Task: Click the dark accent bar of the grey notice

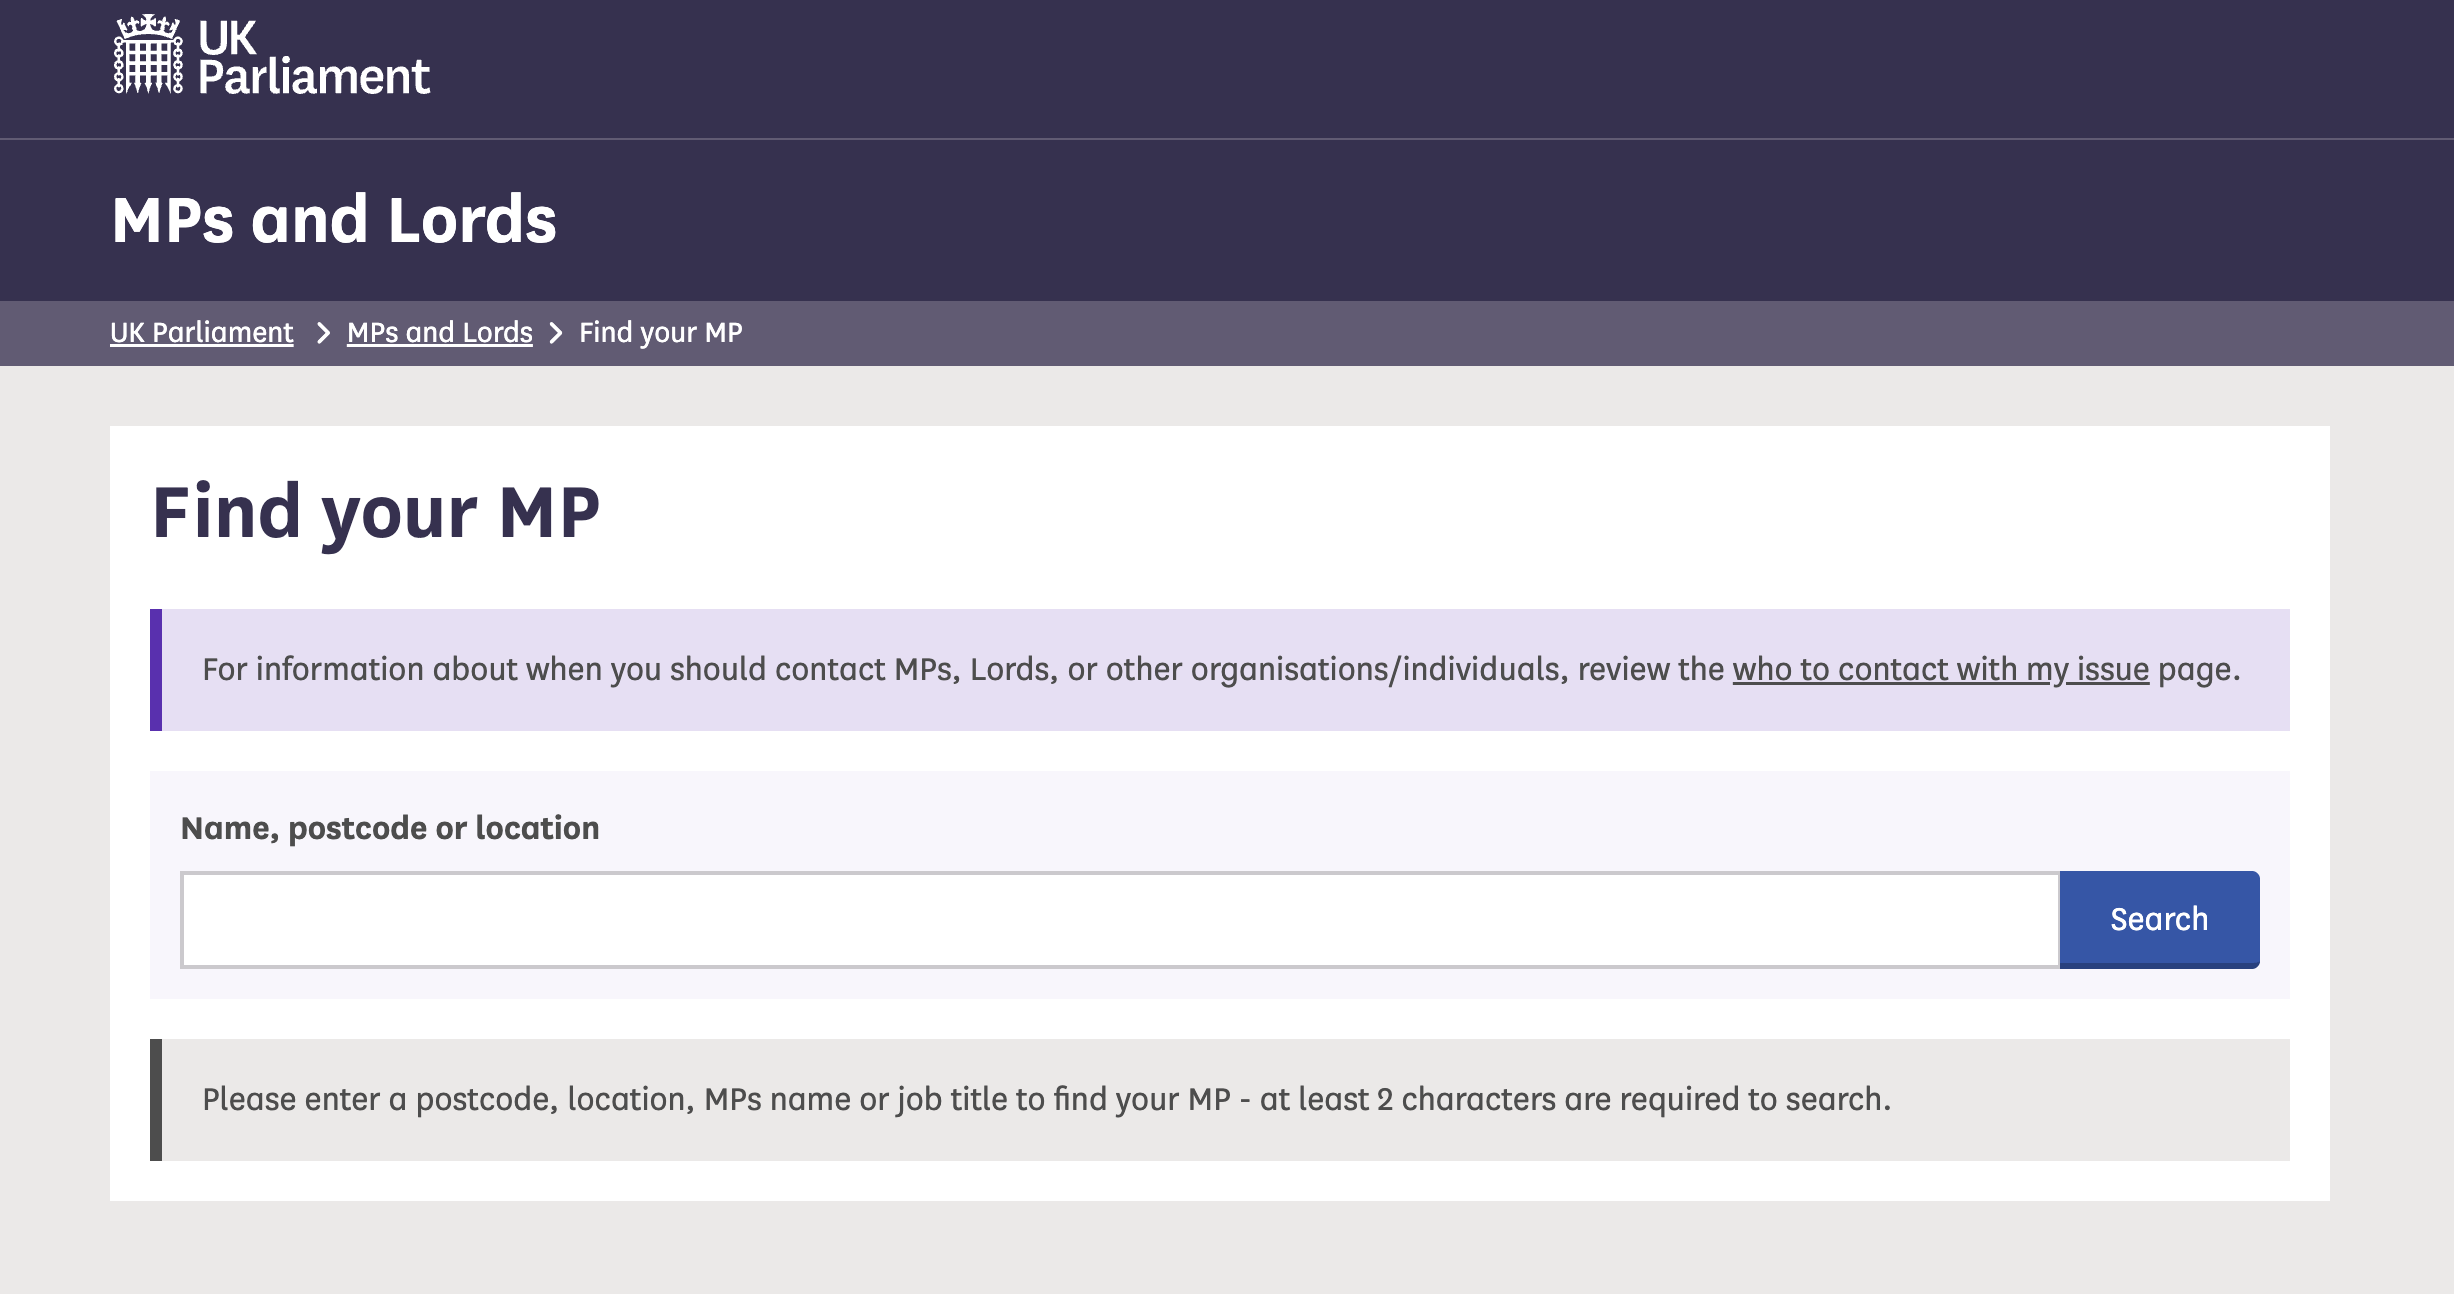Action: click(x=156, y=1100)
